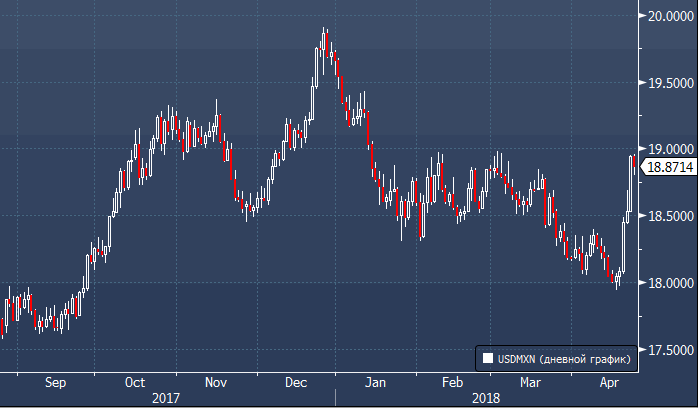This screenshot has height=408, width=698.
Task: Click the Feb month marker
Action: [x=452, y=382]
